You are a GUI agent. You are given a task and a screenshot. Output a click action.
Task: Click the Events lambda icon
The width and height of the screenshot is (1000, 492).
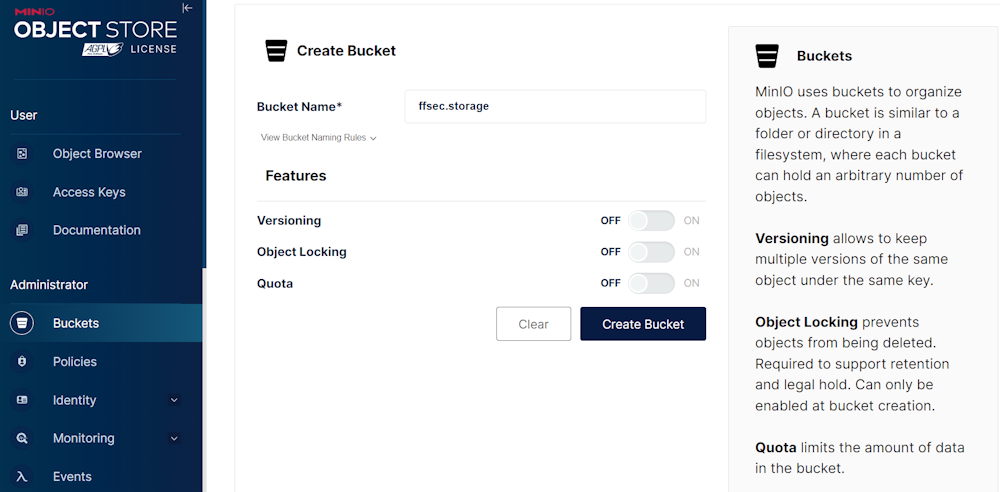(x=22, y=477)
